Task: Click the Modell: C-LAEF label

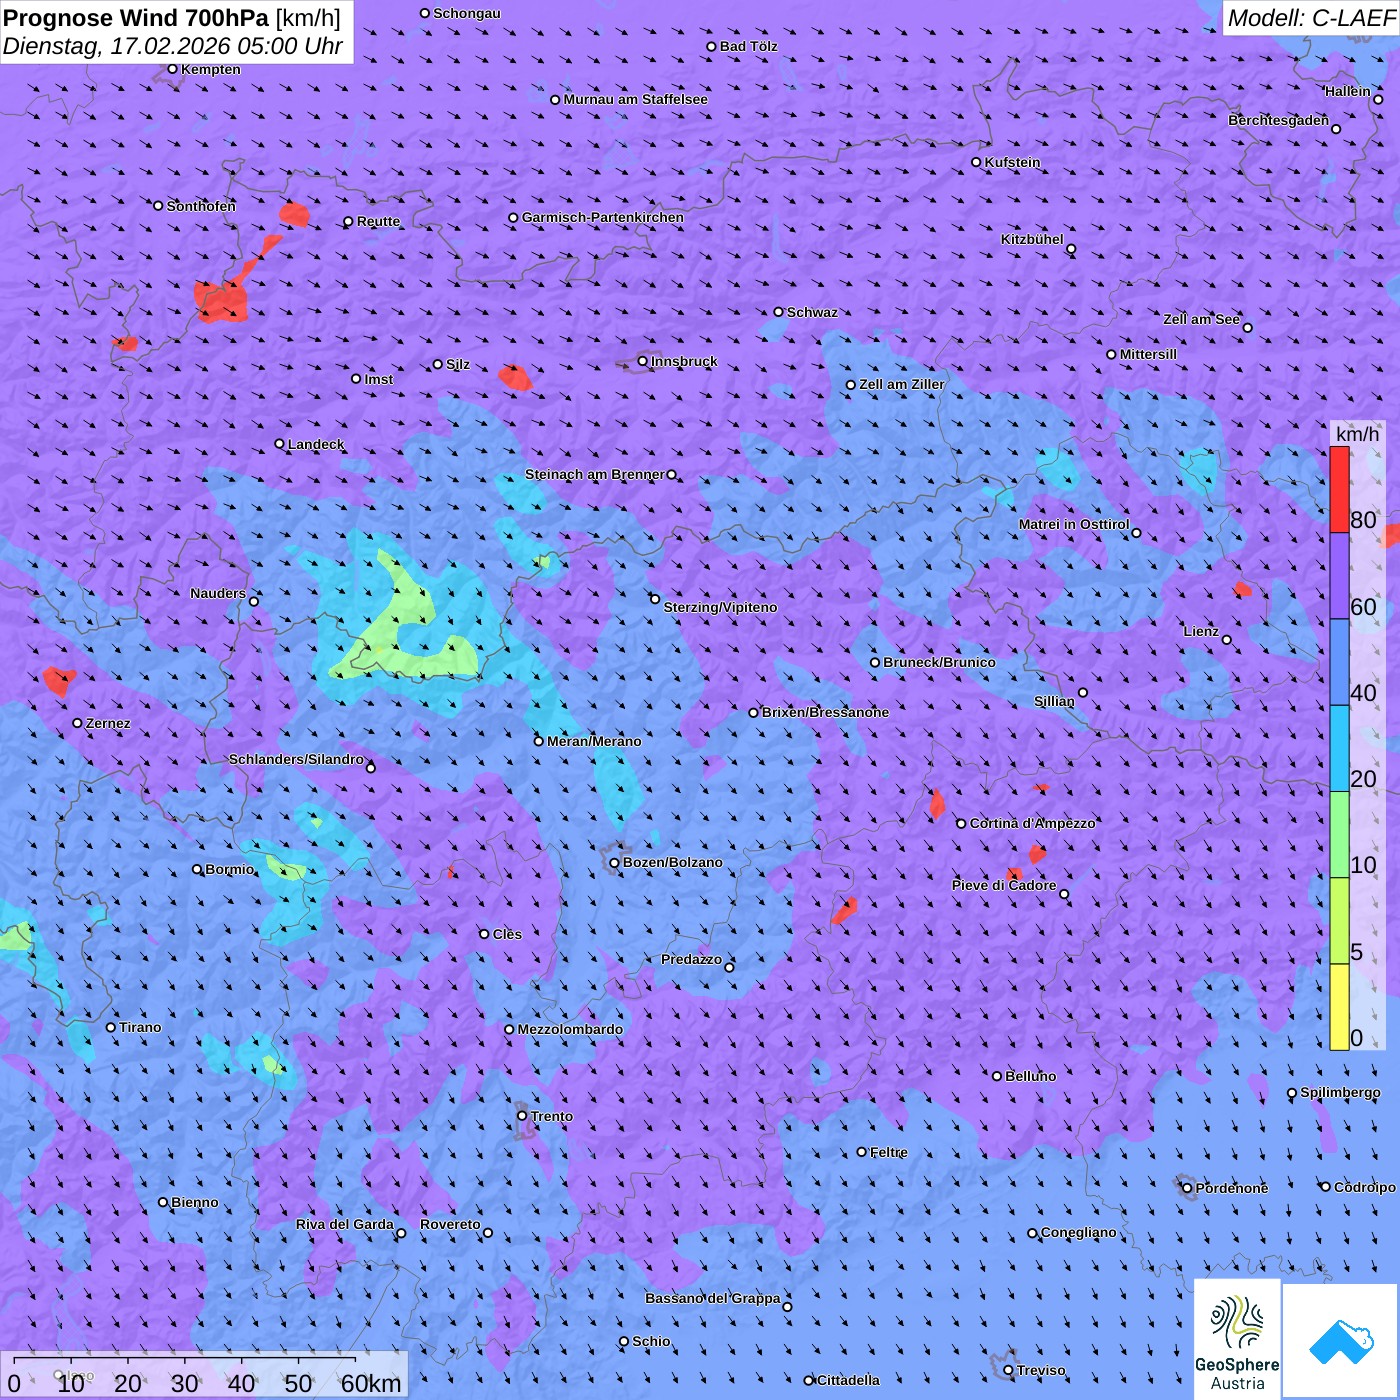Action: pos(1311,17)
